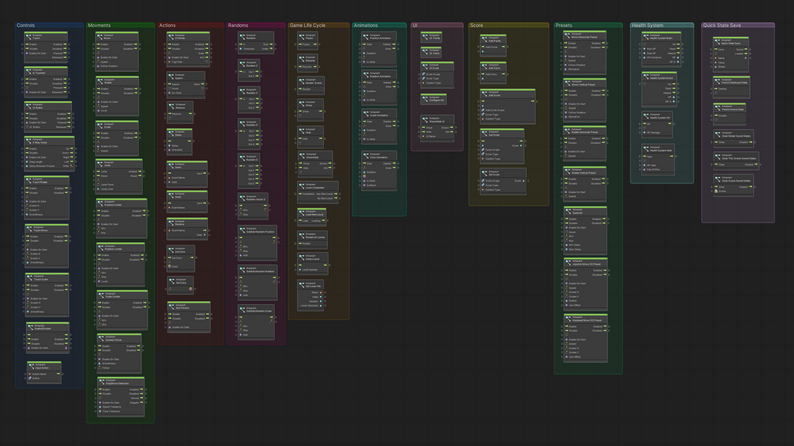The image size is (794, 446).
Task: Click the Delay node graph icon
Action: tap(171, 134)
